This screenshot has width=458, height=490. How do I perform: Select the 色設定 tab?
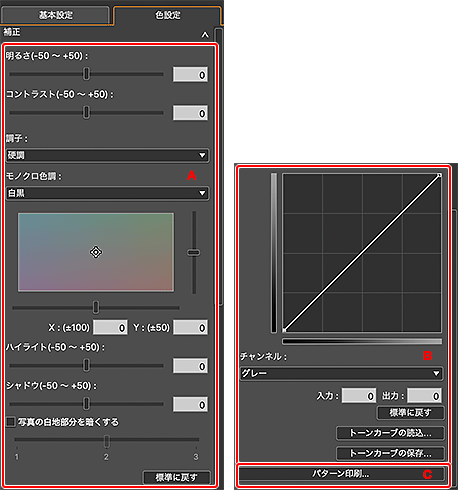tap(168, 15)
